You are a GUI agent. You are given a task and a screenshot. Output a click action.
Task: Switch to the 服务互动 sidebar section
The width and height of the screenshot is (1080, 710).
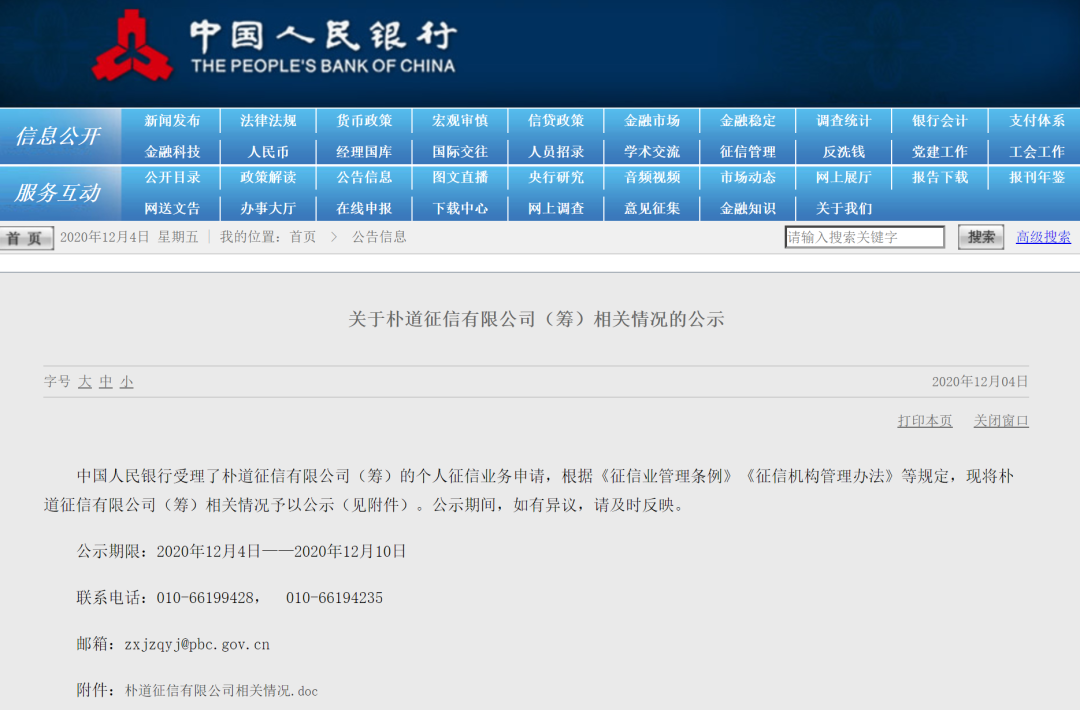click(60, 193)
